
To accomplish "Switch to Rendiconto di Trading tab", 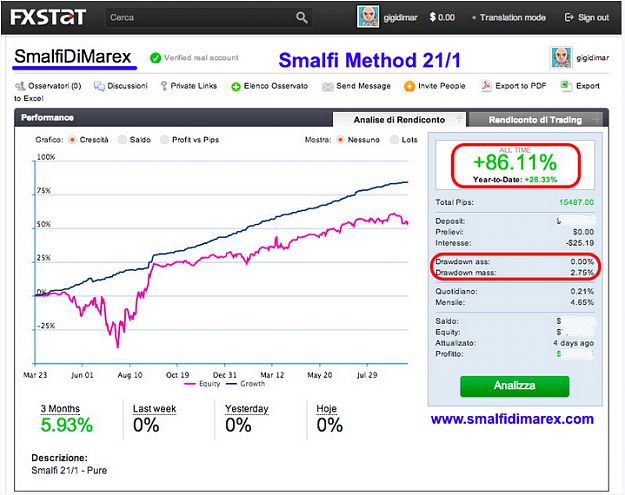I will coord(535,120).
